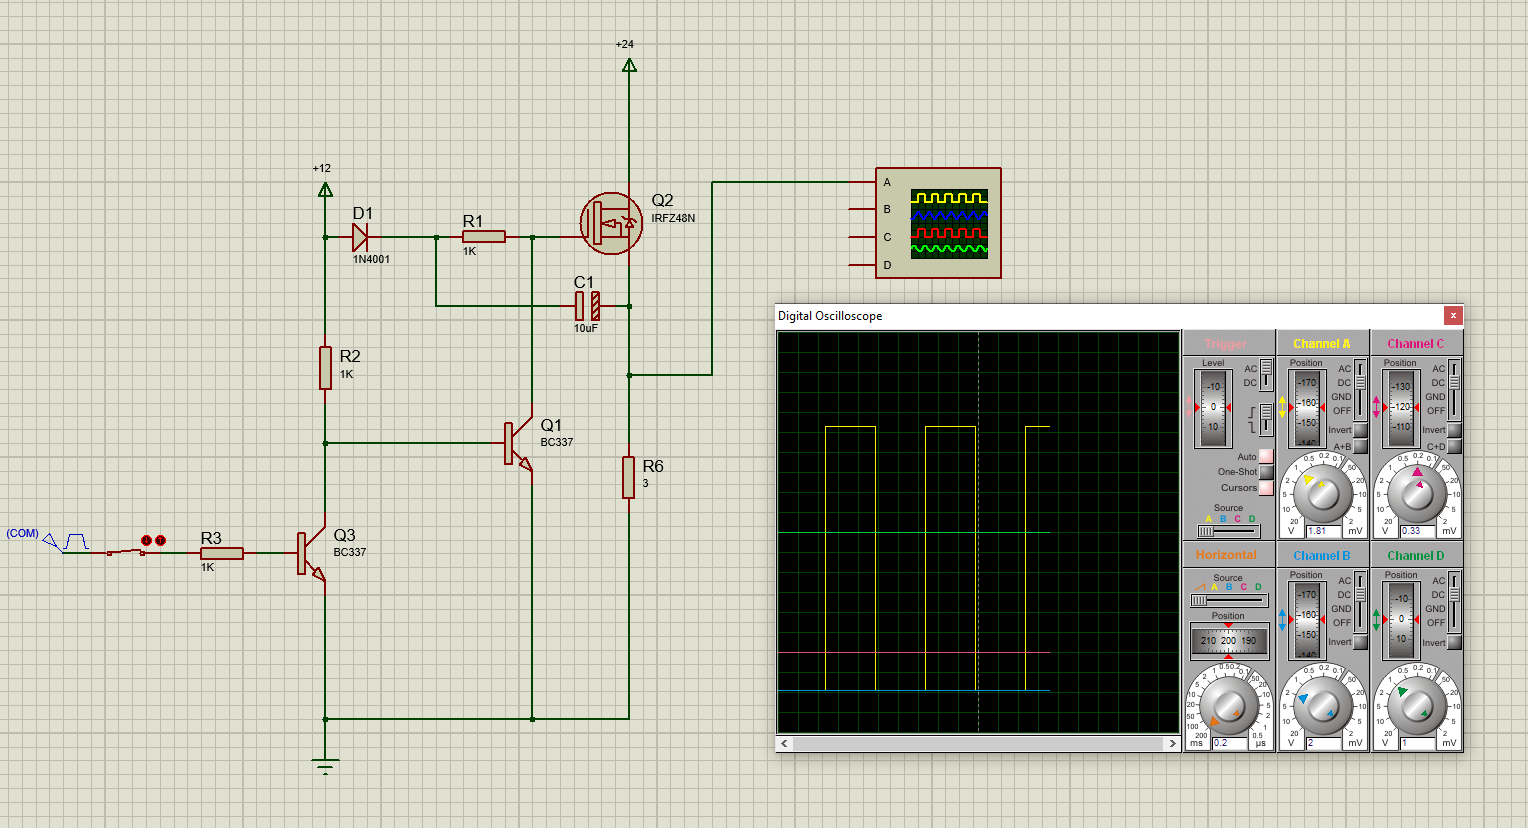Toggle Invert on Channel A

tap(1360, 430)
